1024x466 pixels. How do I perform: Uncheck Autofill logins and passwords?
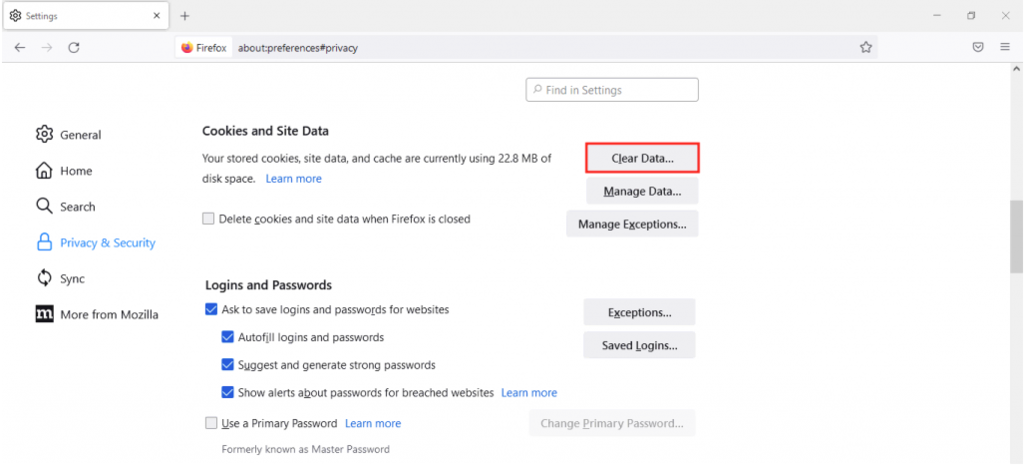[x=228, y=338]
